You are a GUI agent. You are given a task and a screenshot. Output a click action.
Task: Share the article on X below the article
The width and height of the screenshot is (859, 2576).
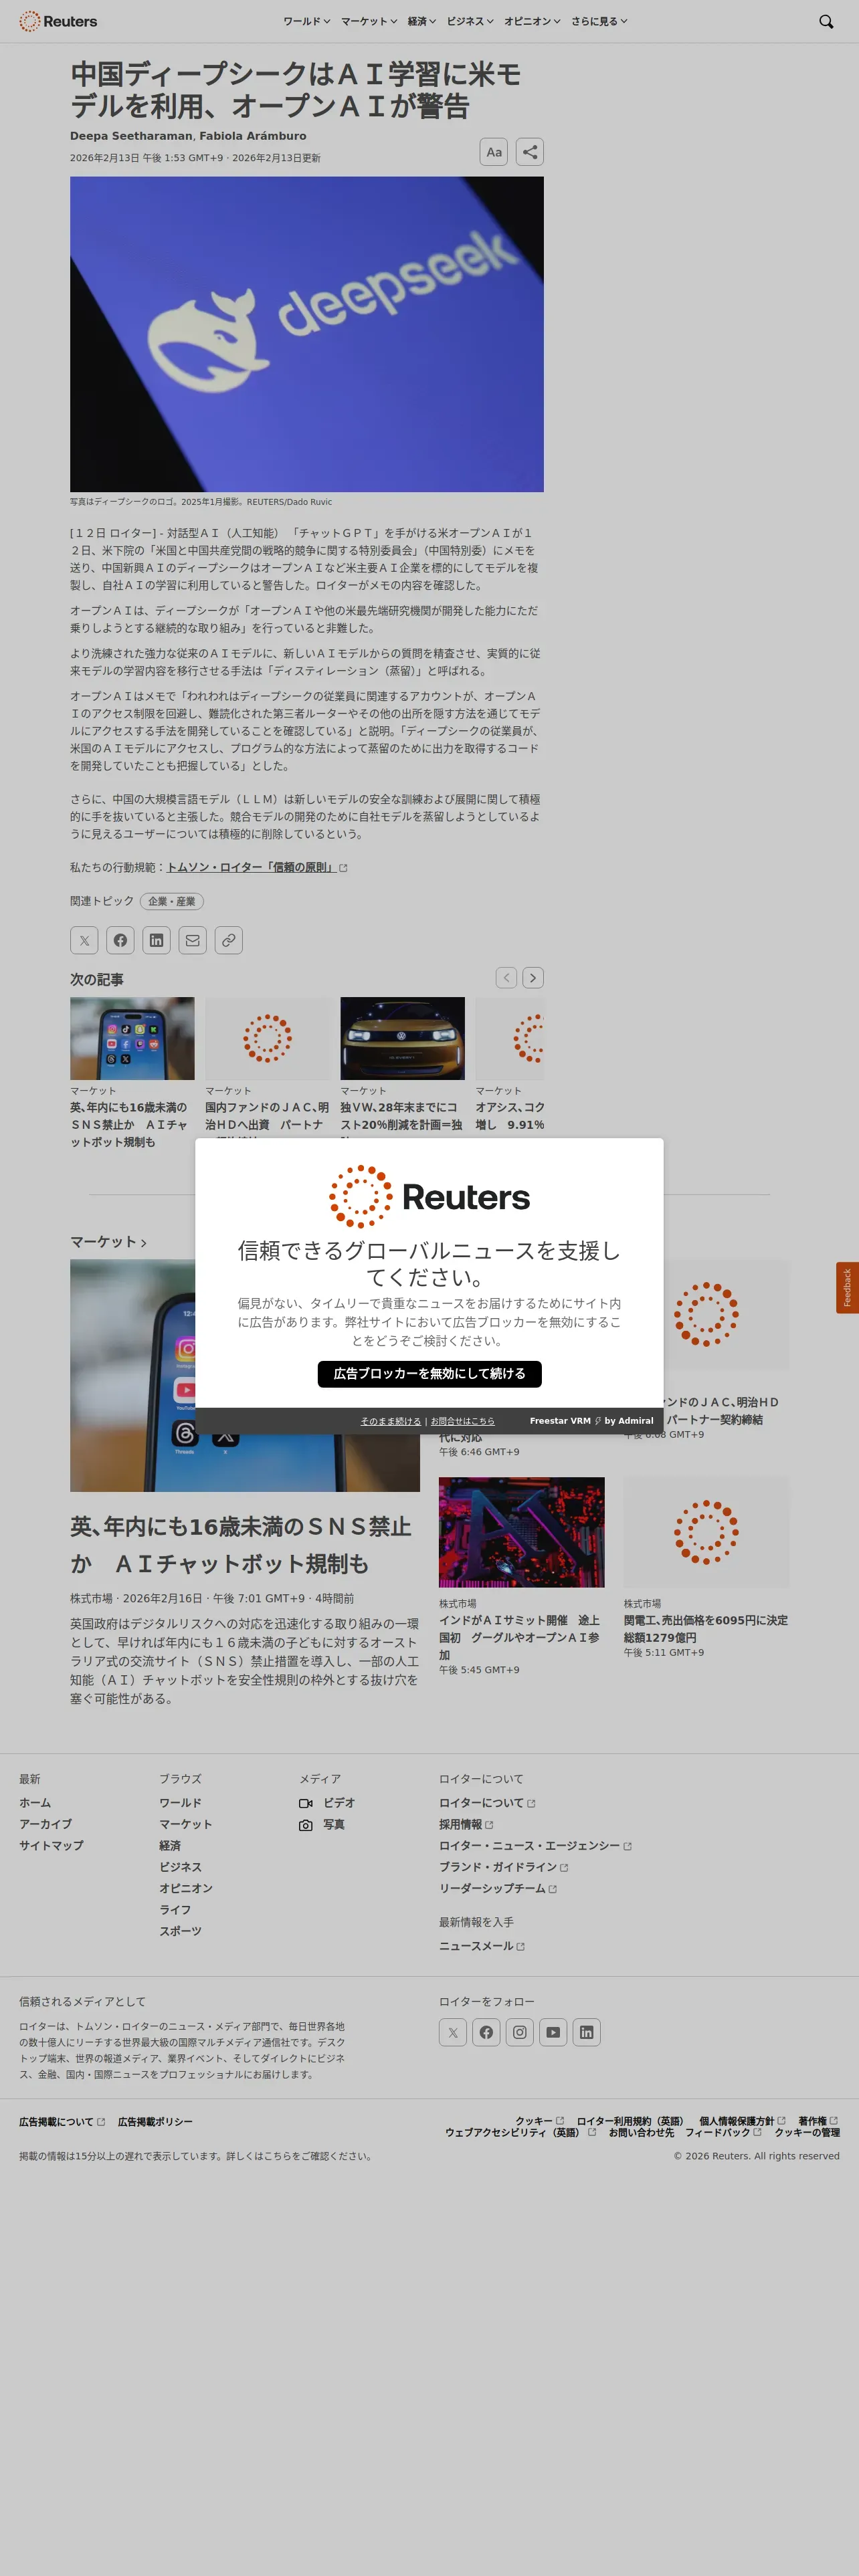click(84, 940)
